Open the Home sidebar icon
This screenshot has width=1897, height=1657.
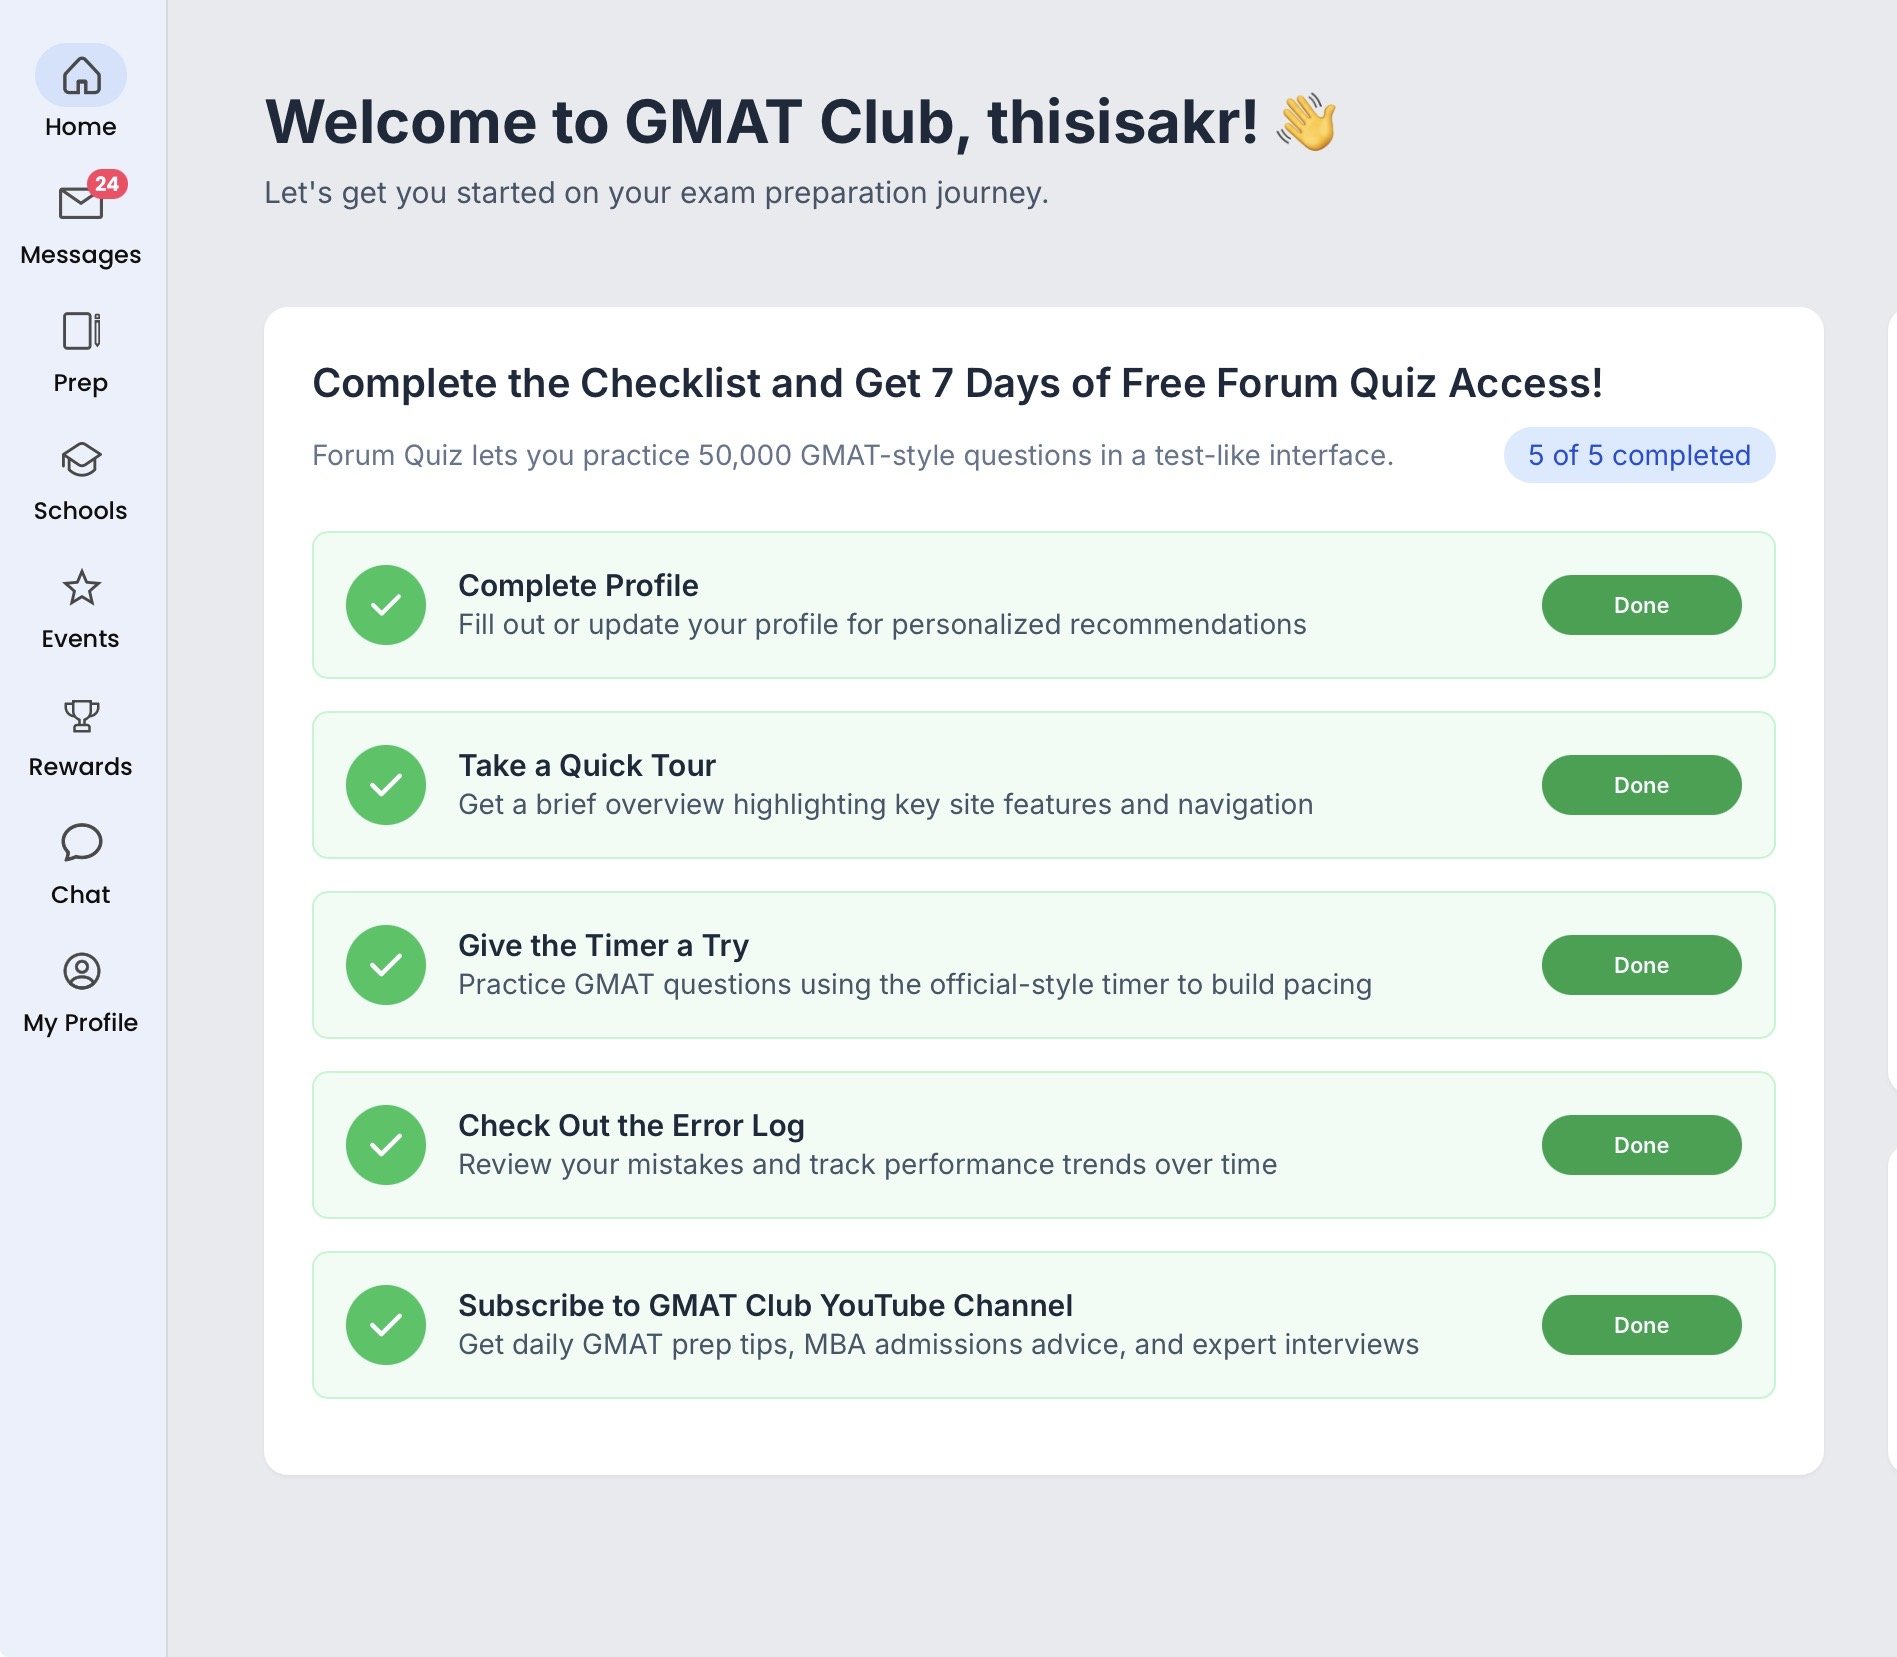[81, 76]
